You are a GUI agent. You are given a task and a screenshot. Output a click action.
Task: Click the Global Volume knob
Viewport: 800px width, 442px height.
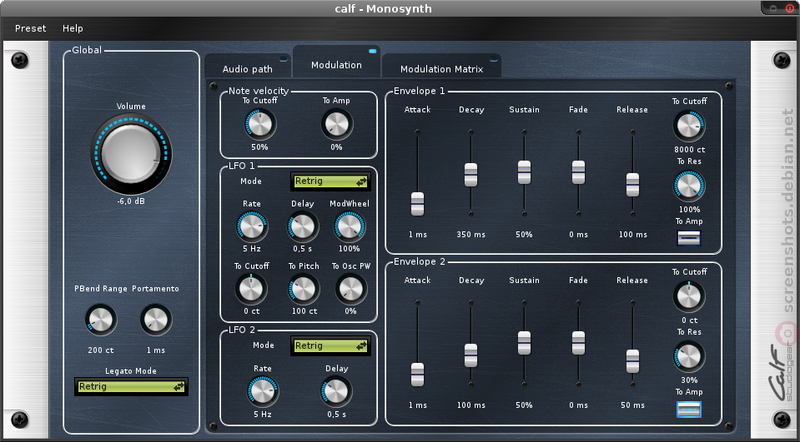(131, 154)
